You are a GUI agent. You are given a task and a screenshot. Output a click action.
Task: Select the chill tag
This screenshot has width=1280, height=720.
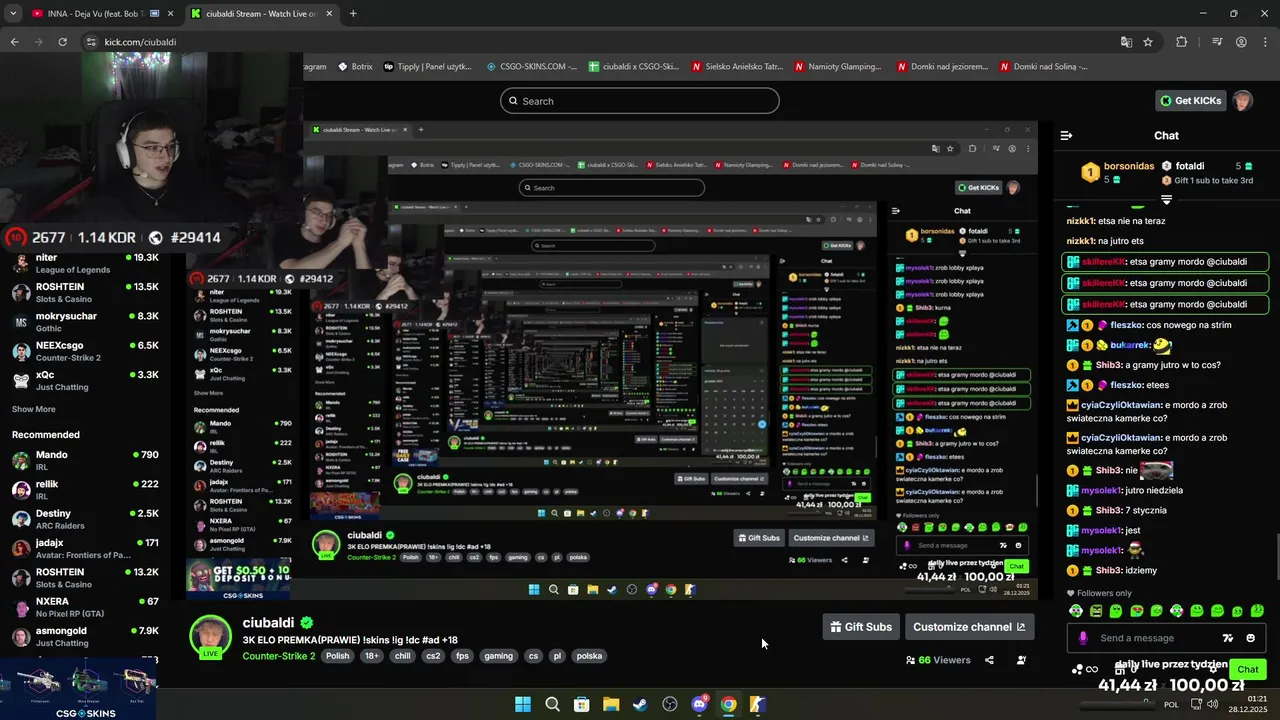click(403, 656)
